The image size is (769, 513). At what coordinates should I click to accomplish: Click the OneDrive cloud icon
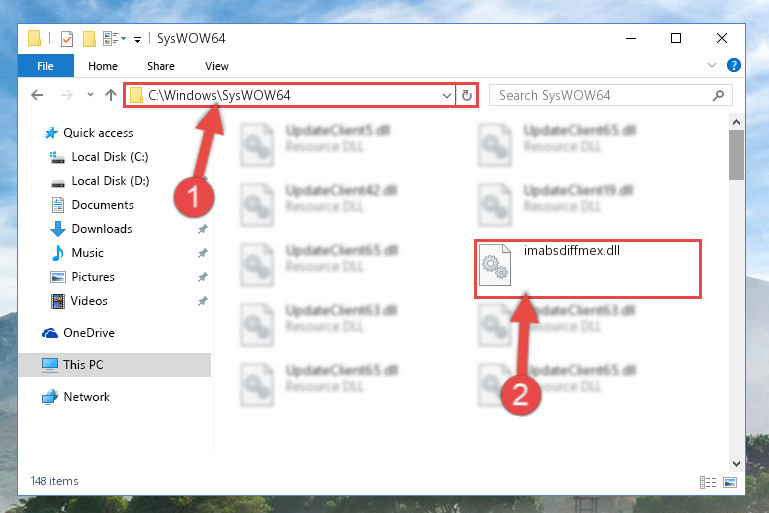50,333
